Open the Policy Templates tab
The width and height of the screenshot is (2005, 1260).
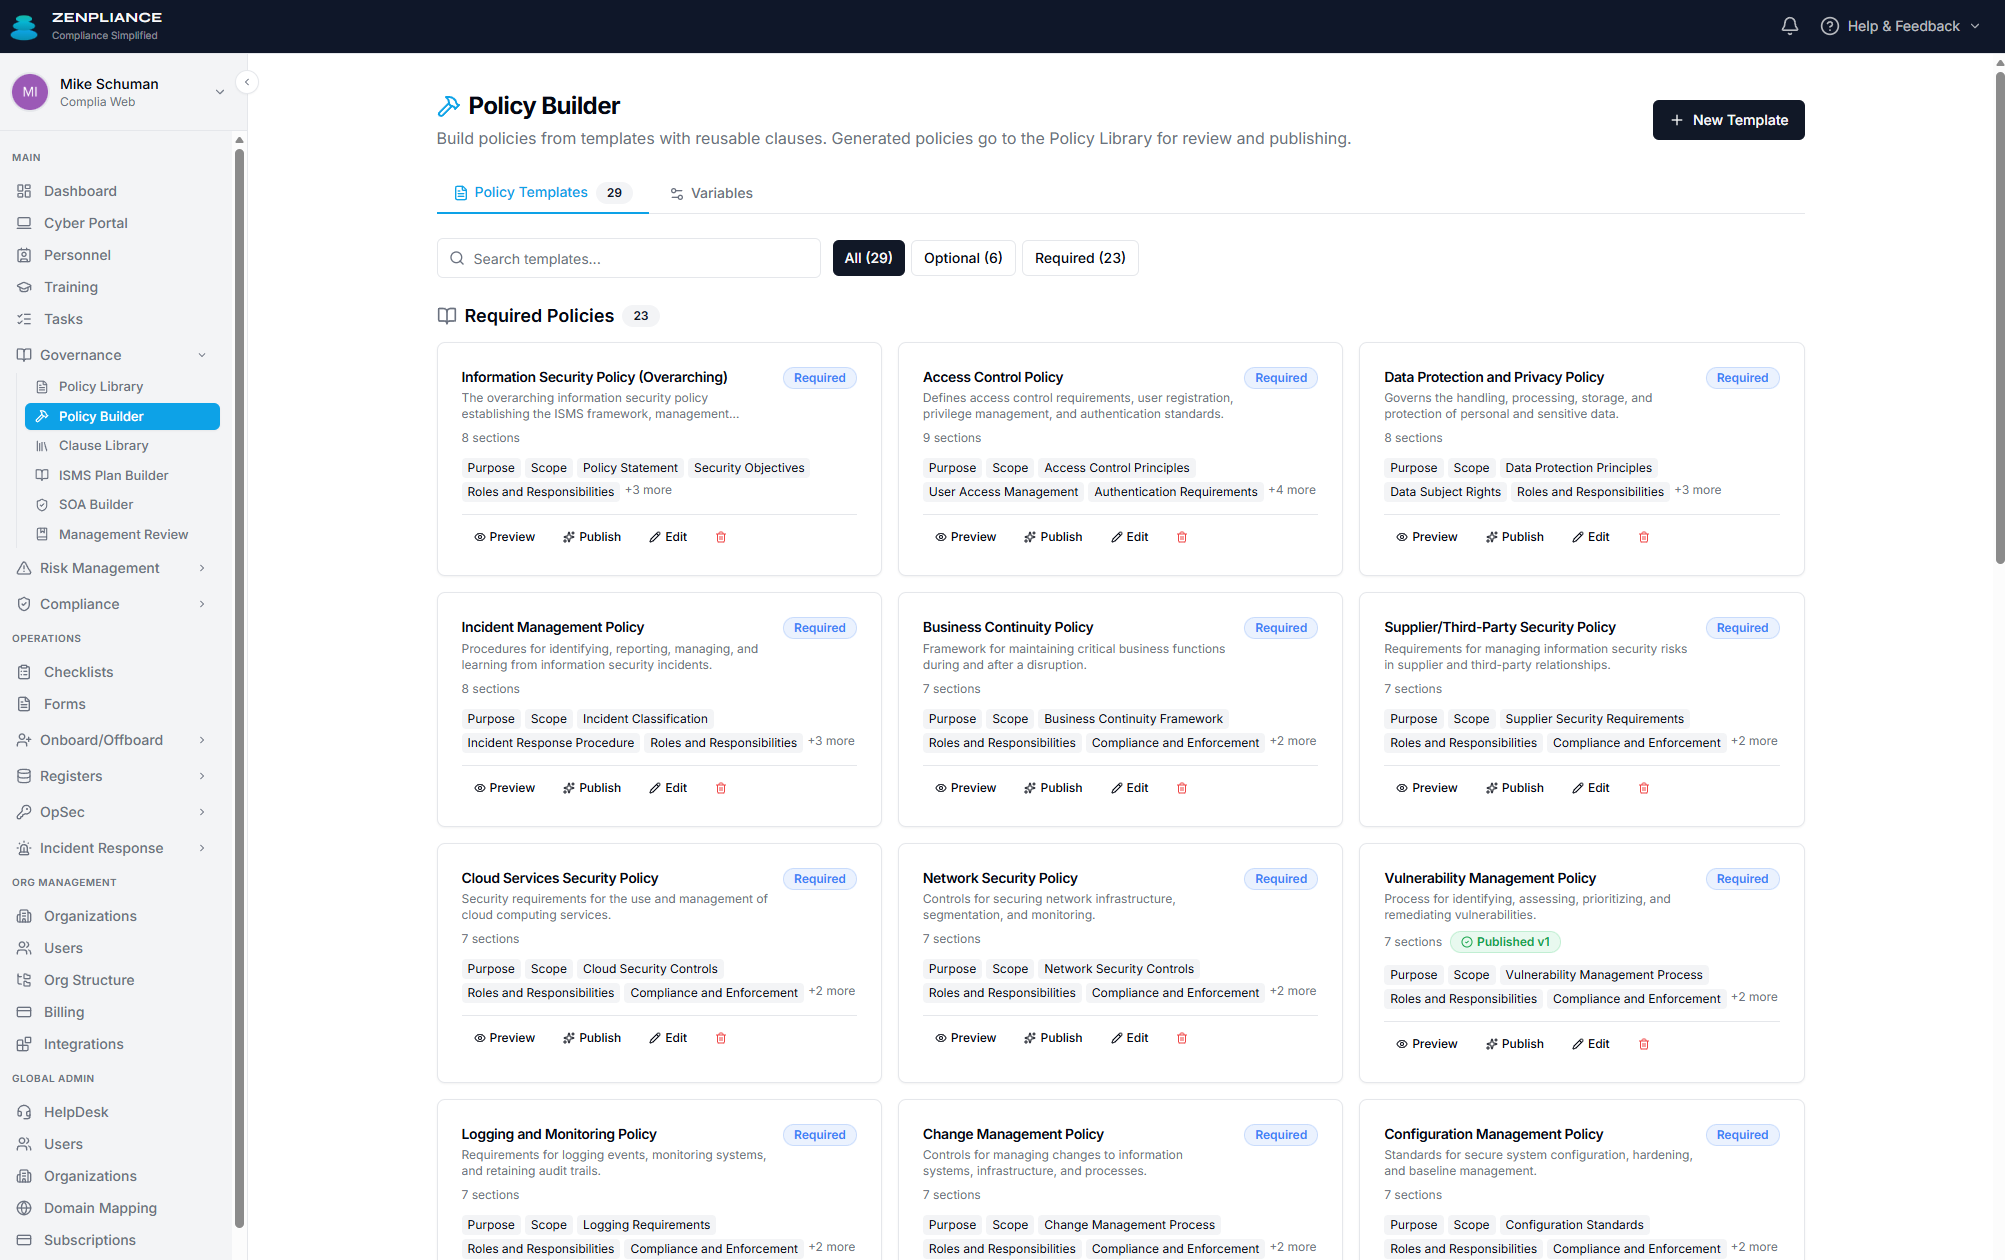coord(531,192)
